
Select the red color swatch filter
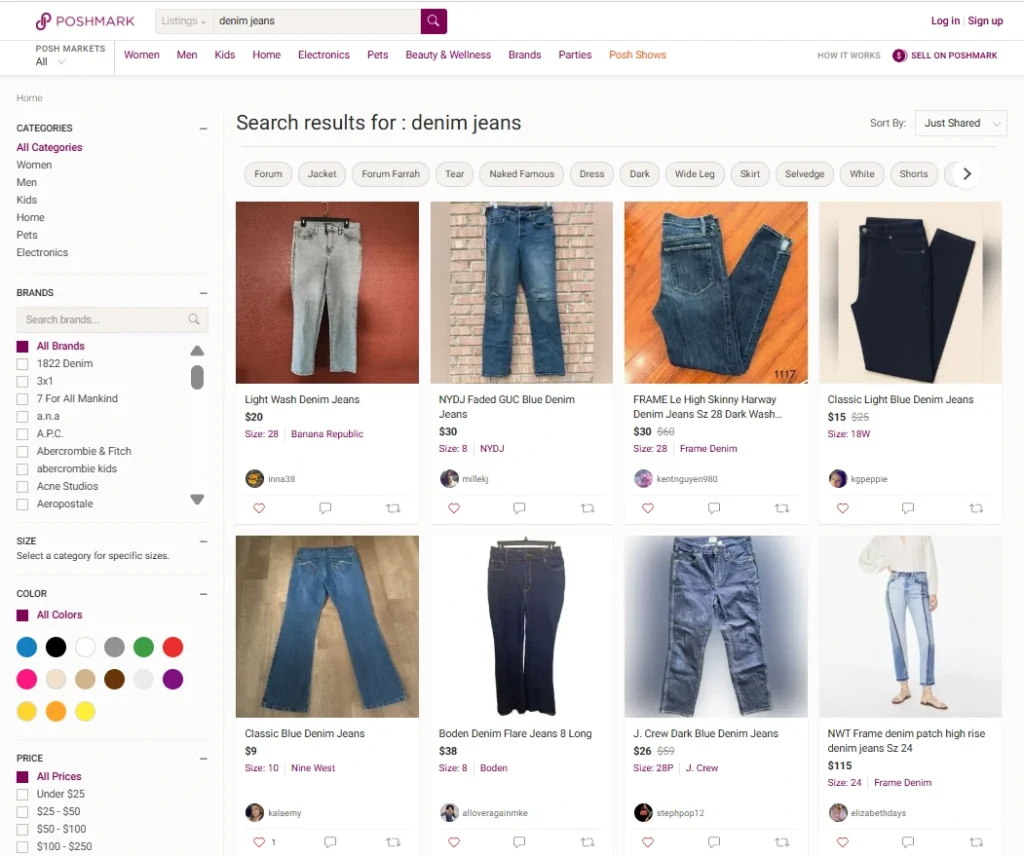tap(172, 647)
